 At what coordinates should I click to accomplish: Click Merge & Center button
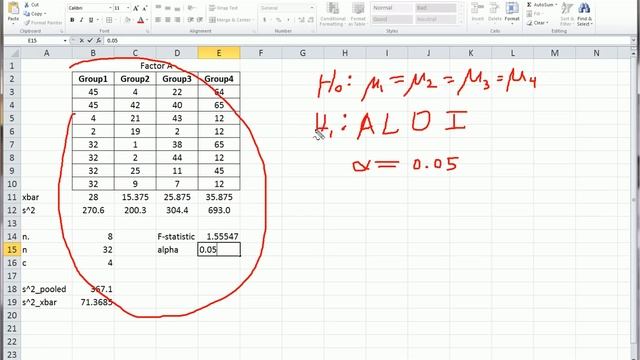pyautogui.click(x=231, y=20)
